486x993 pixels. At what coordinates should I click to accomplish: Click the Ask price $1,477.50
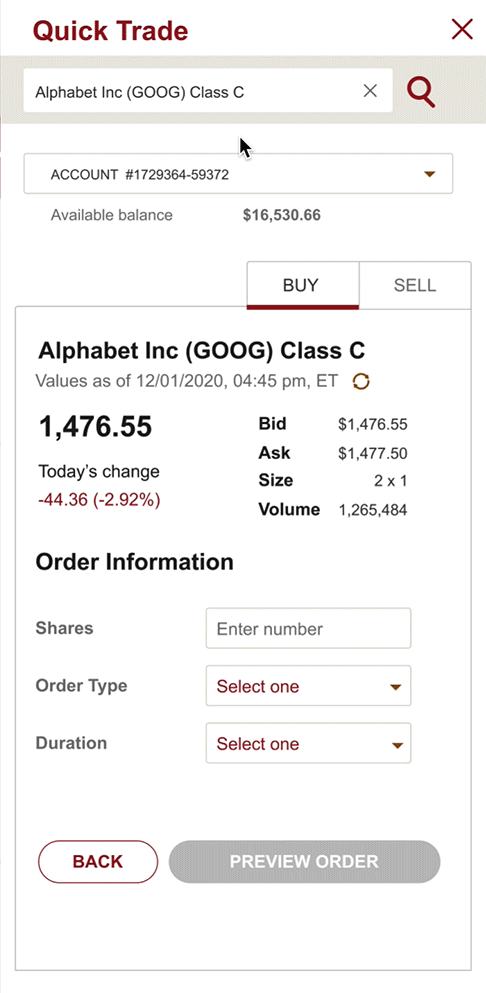[x=373, y=453]
